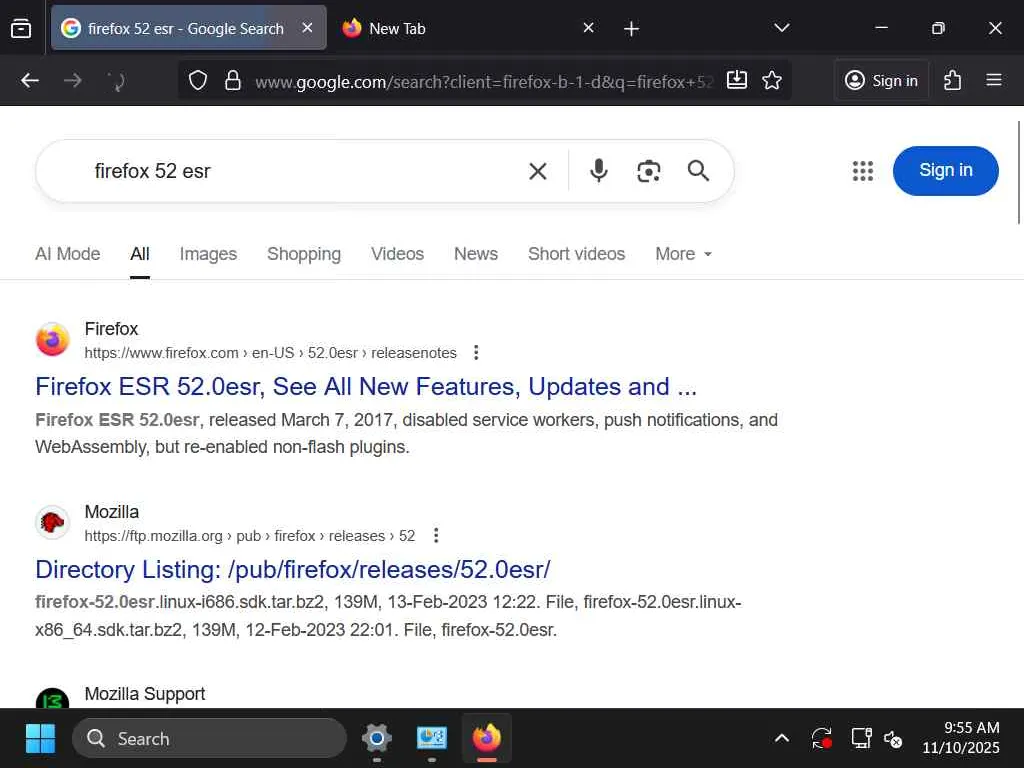List all tabs dropdown chevron
The image size is (1024, 768).
click(782, 28)
